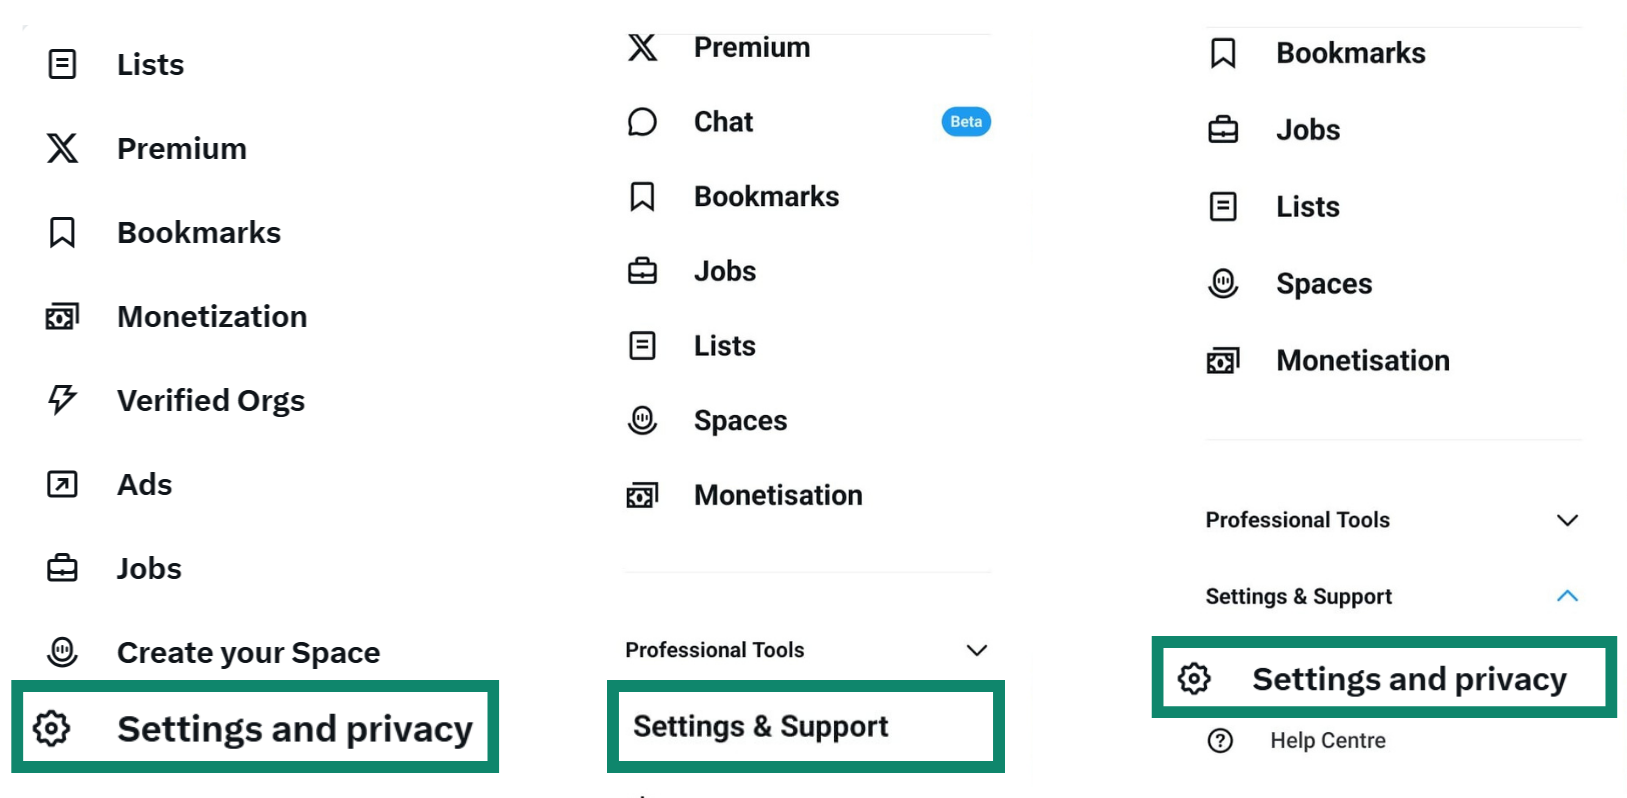Click the Help Centre question mark icon
1627x798 pixels.
click(1219, 740)
